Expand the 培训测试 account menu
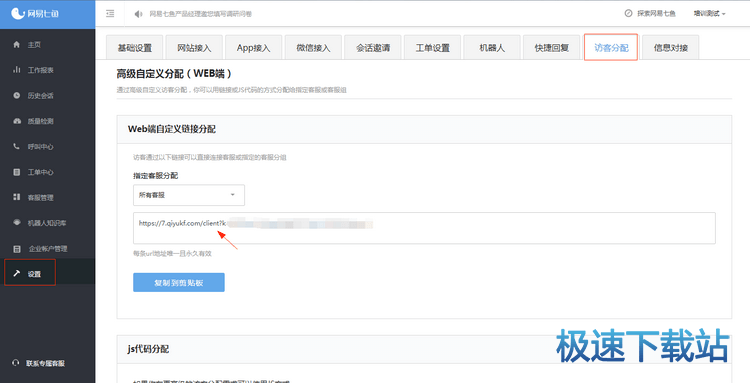The image size is (750, 383). 709,14
